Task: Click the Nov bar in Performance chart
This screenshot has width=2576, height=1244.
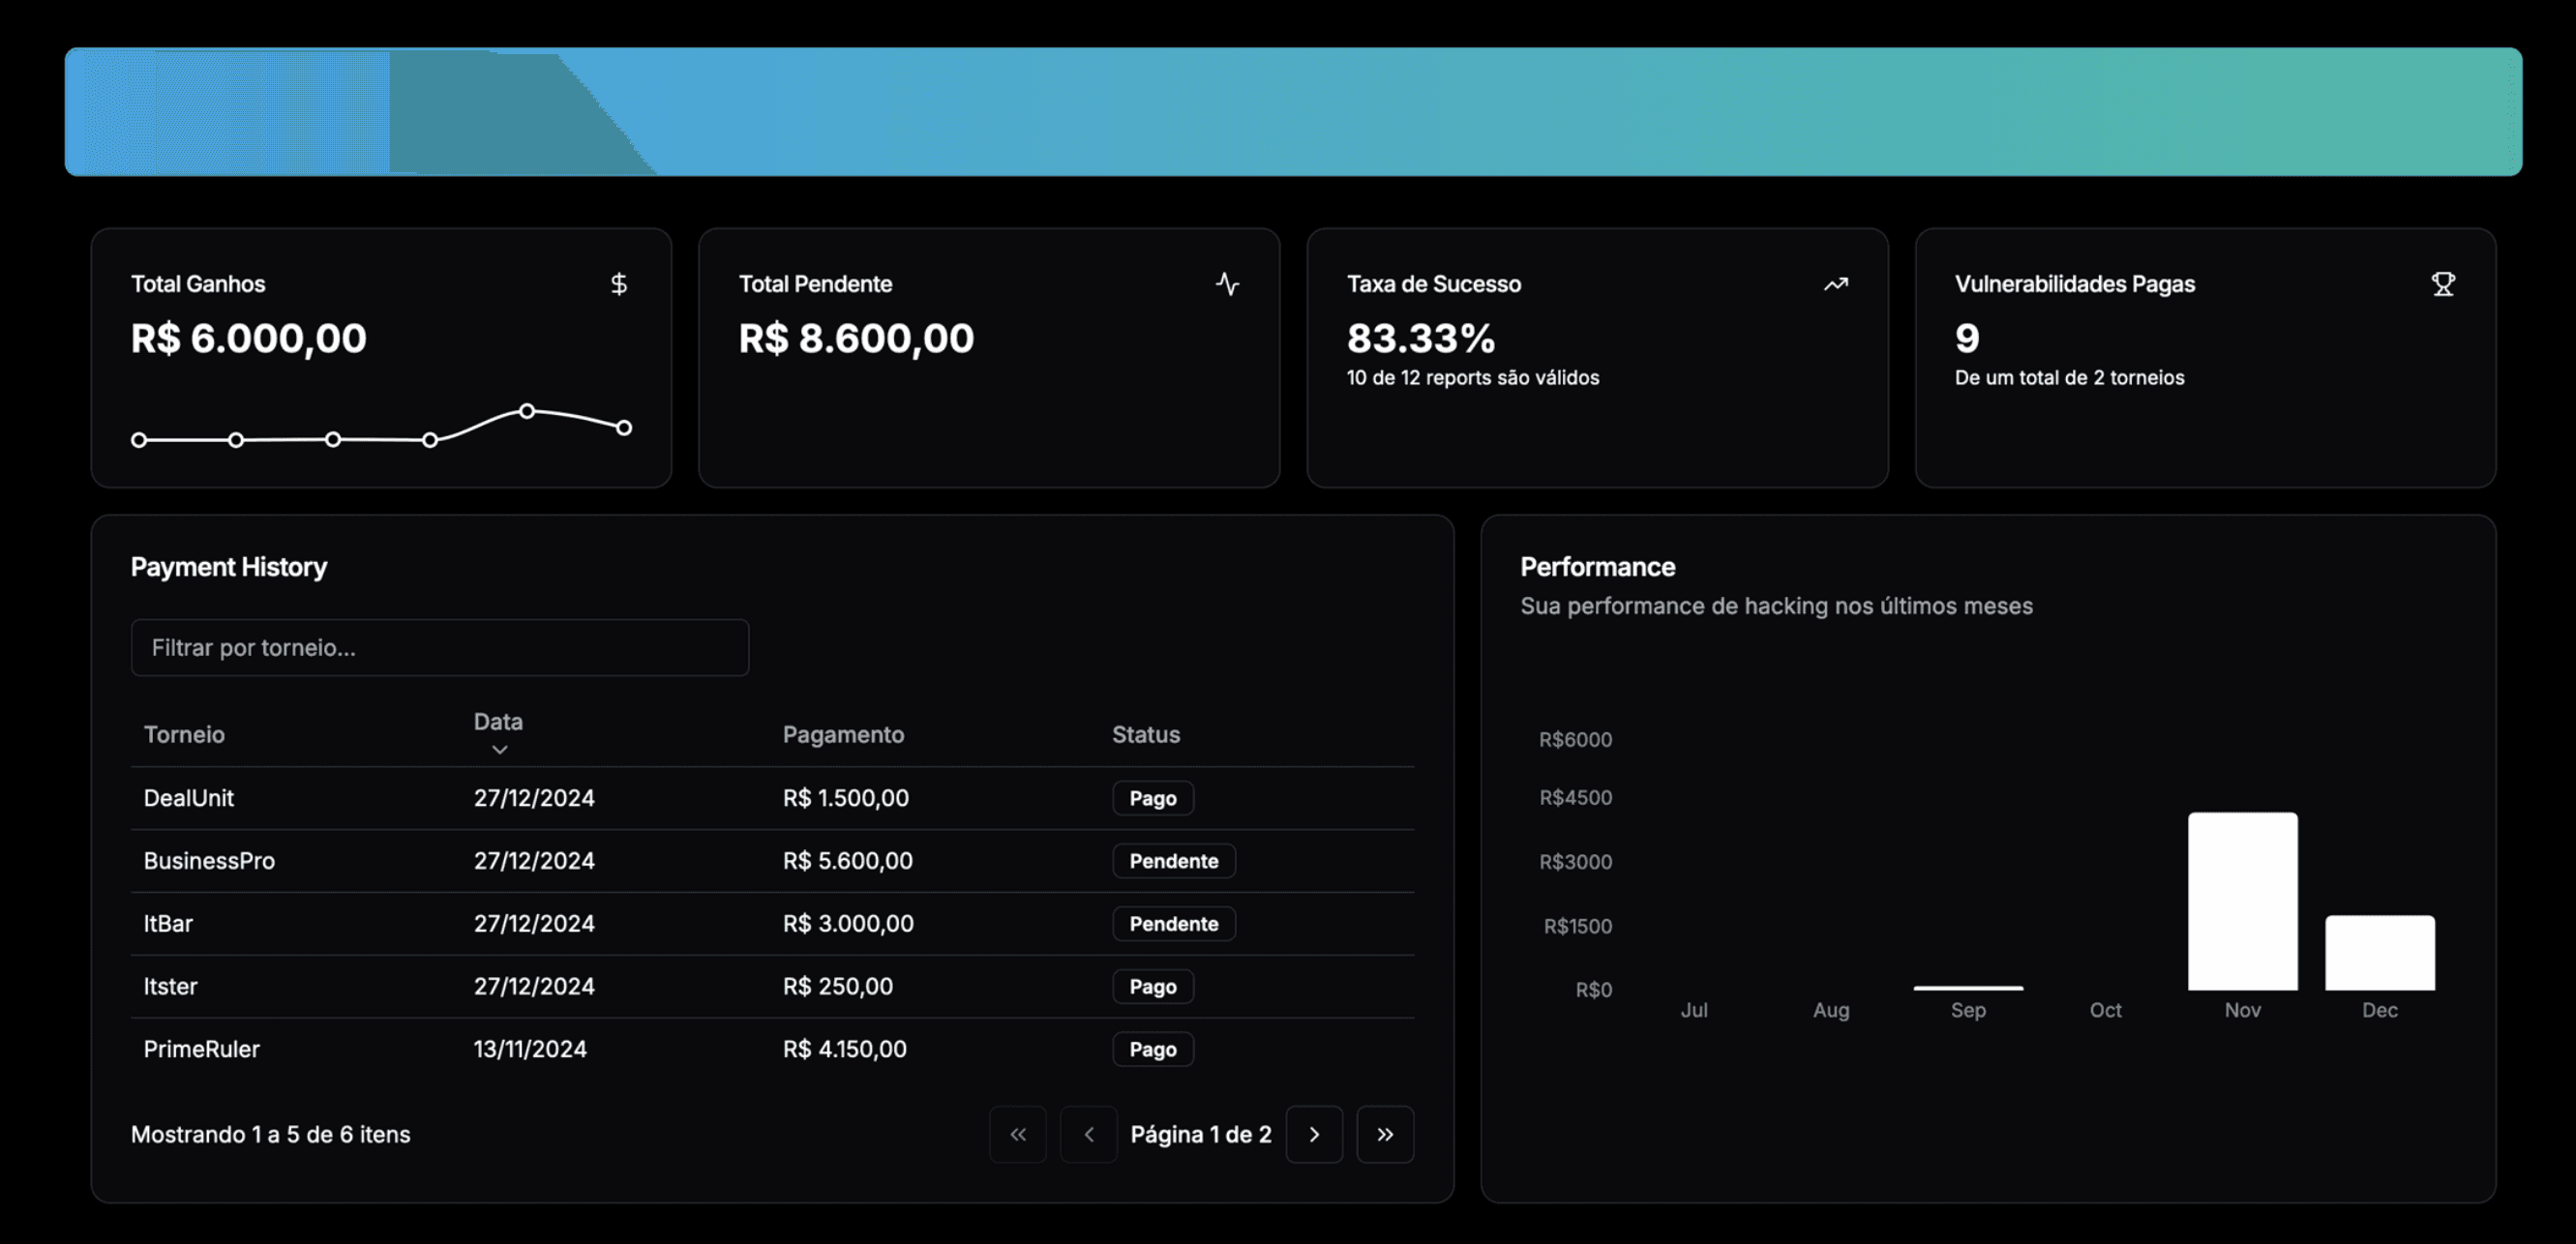Action: 2242,900
